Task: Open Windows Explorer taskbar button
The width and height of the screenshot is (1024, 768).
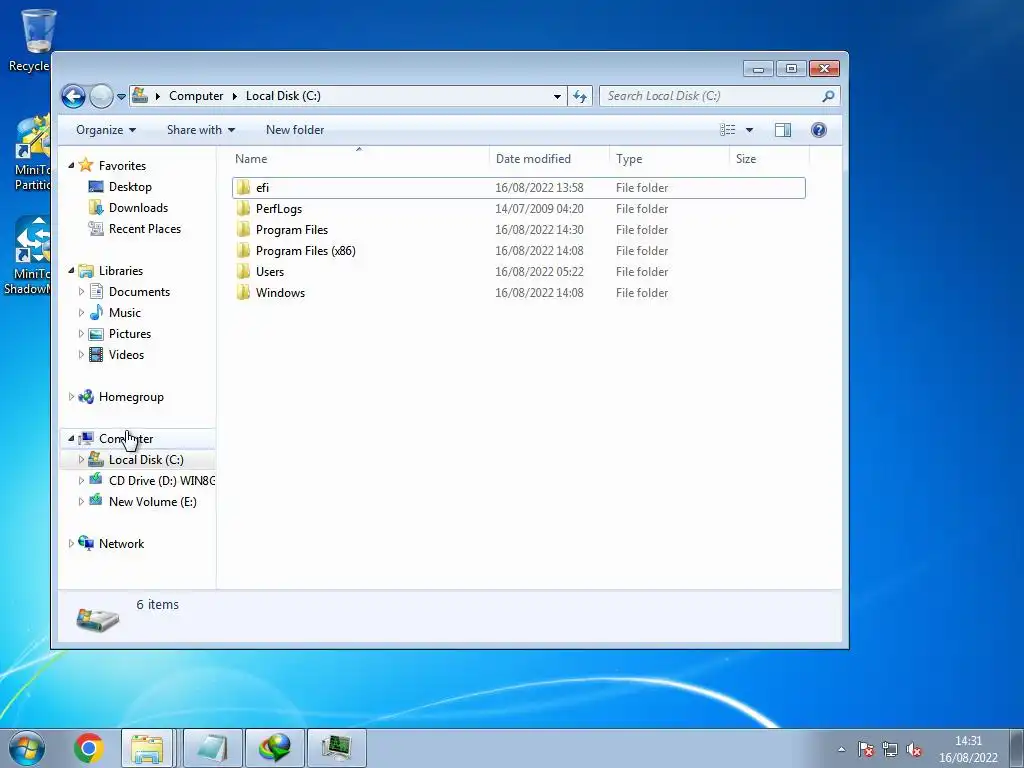Action: click(147, 748)
